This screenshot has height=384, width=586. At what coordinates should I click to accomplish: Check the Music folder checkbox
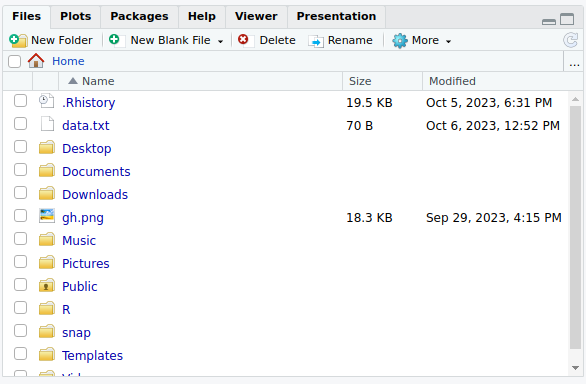[20, 239]
